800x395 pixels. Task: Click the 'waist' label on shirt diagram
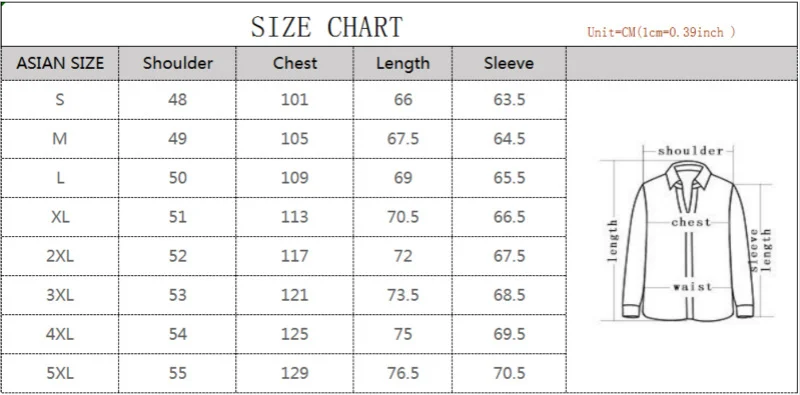coord(692,287)
